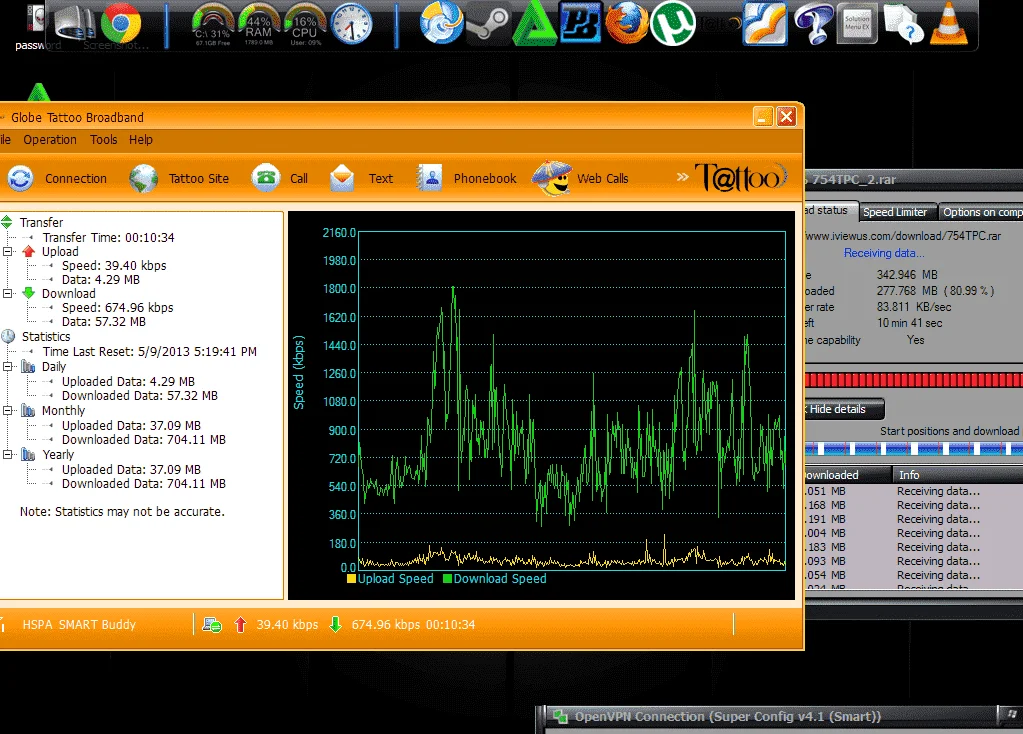The image size is (1023, 734).
Task: Click the Connection refresh icon
Action: coord(20,178)
